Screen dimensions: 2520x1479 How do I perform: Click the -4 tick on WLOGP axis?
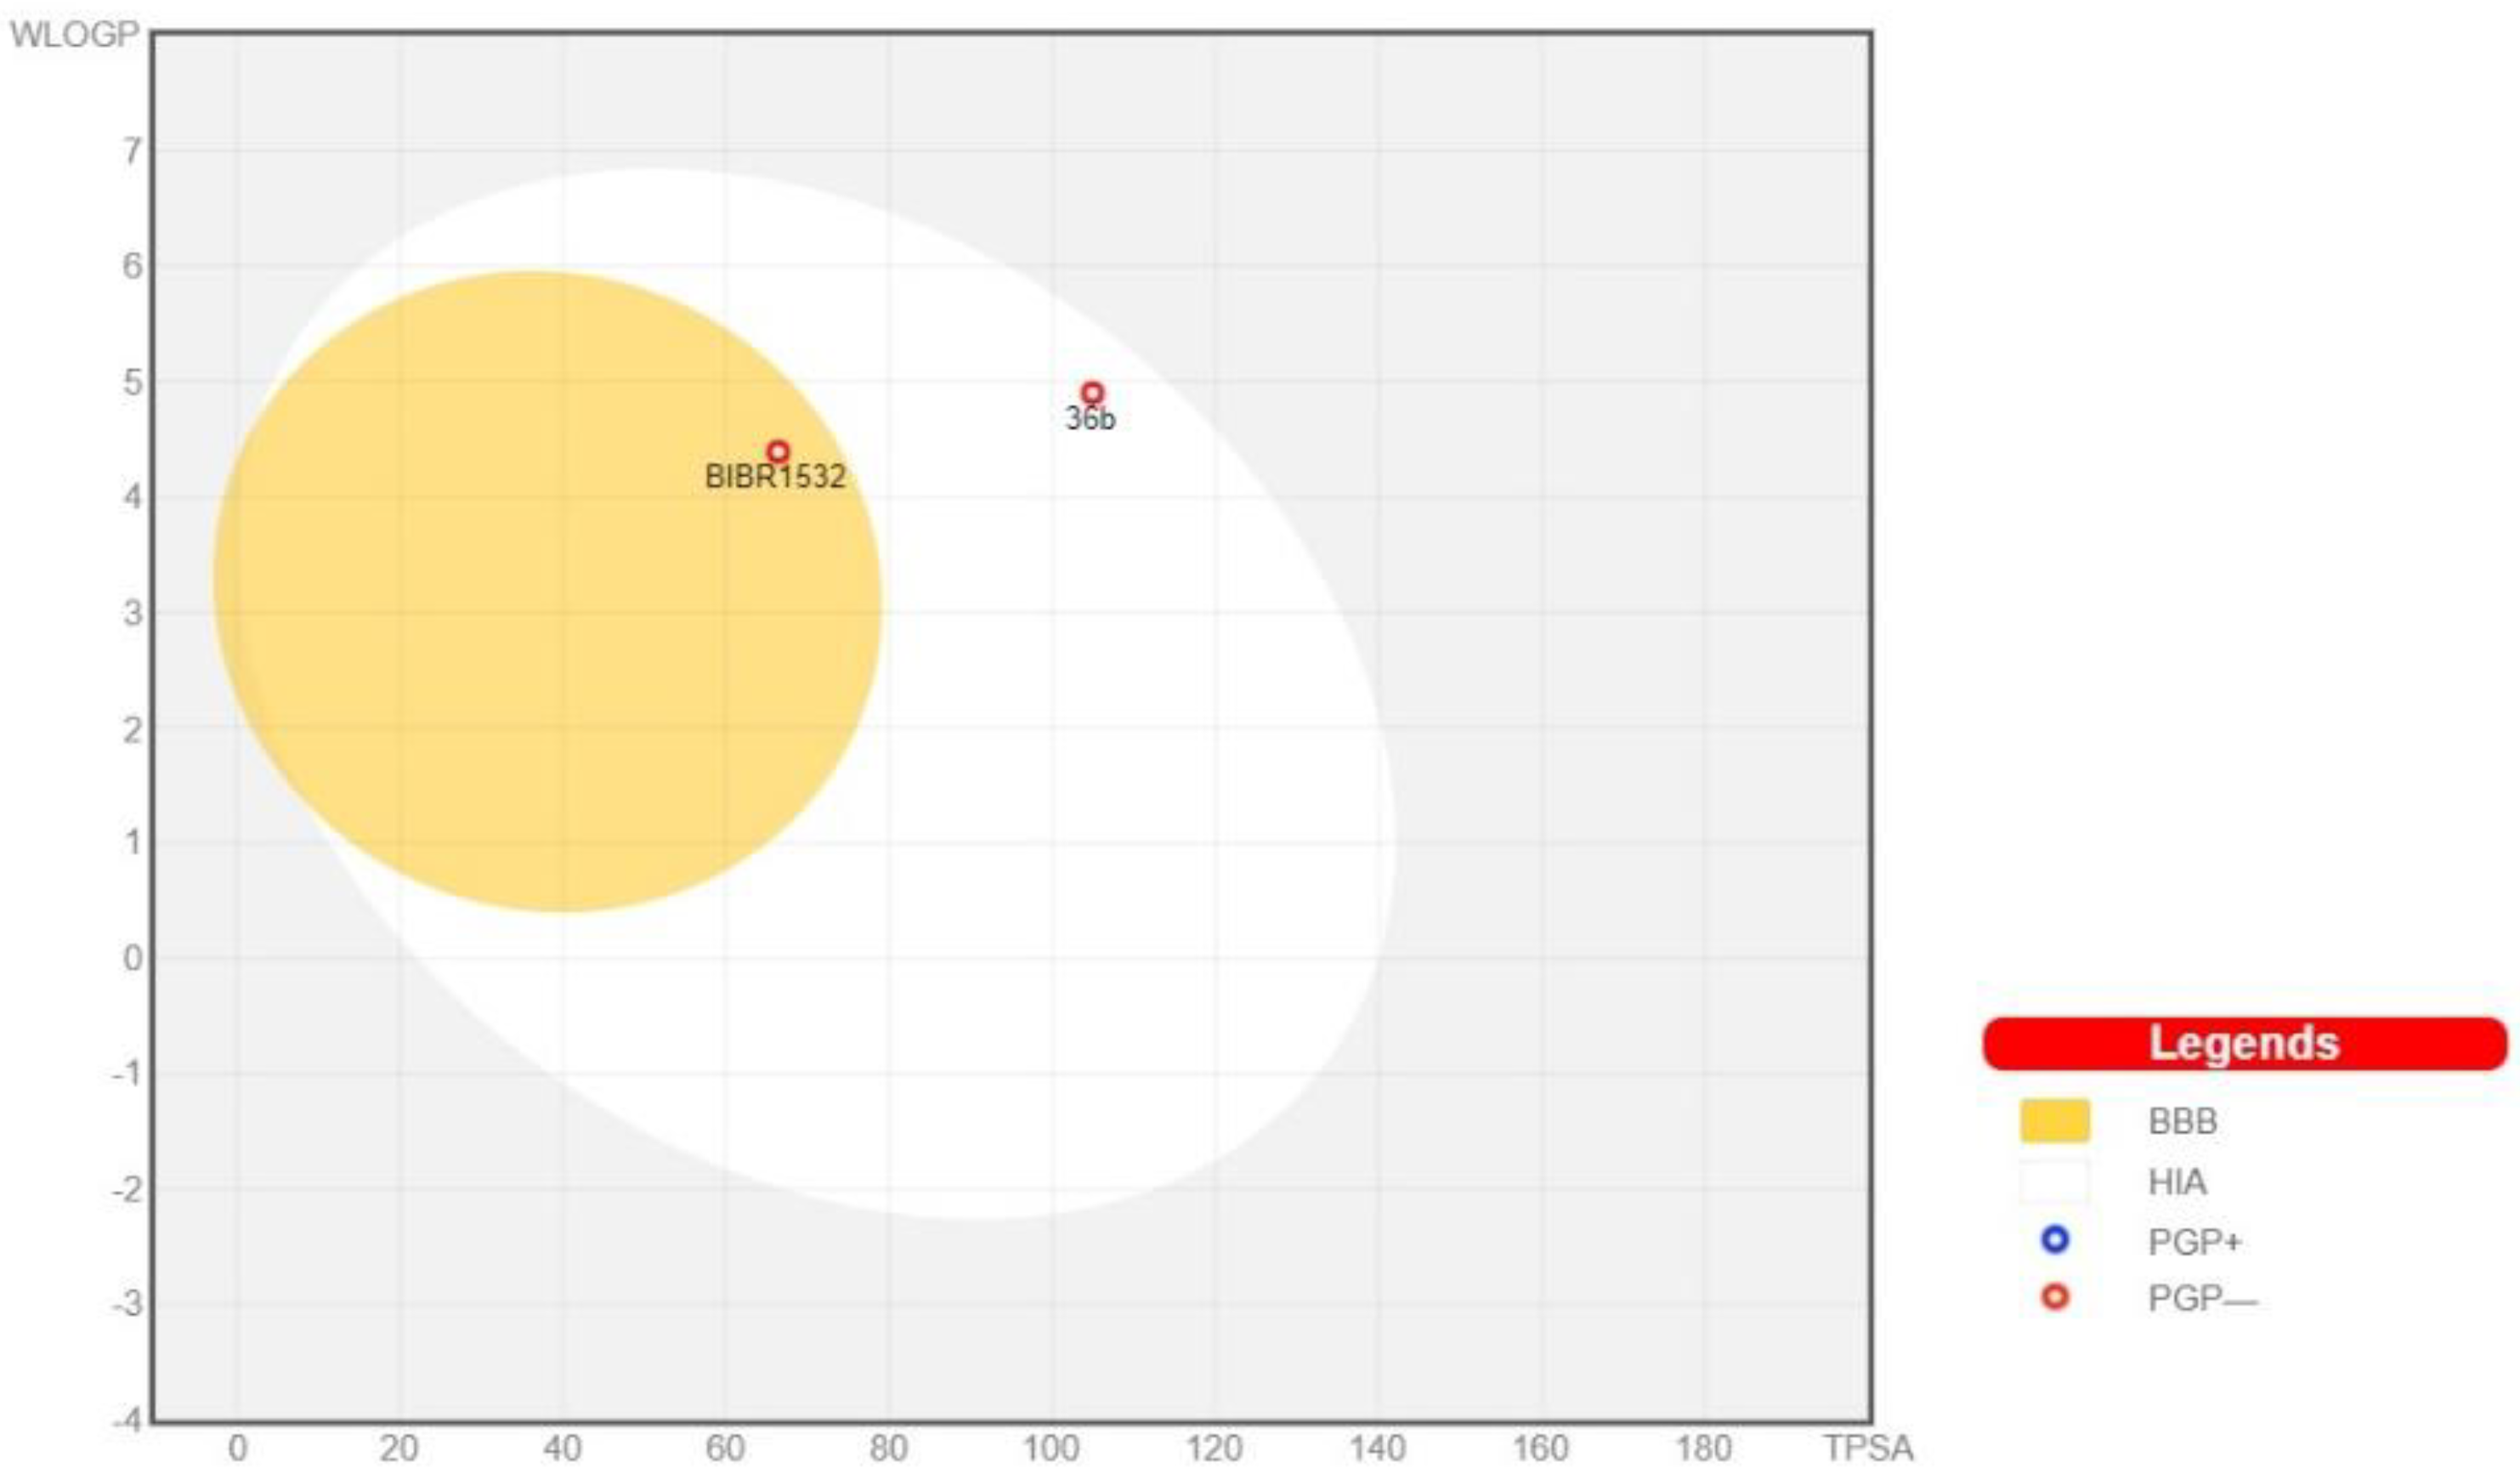click(127, 1419)
